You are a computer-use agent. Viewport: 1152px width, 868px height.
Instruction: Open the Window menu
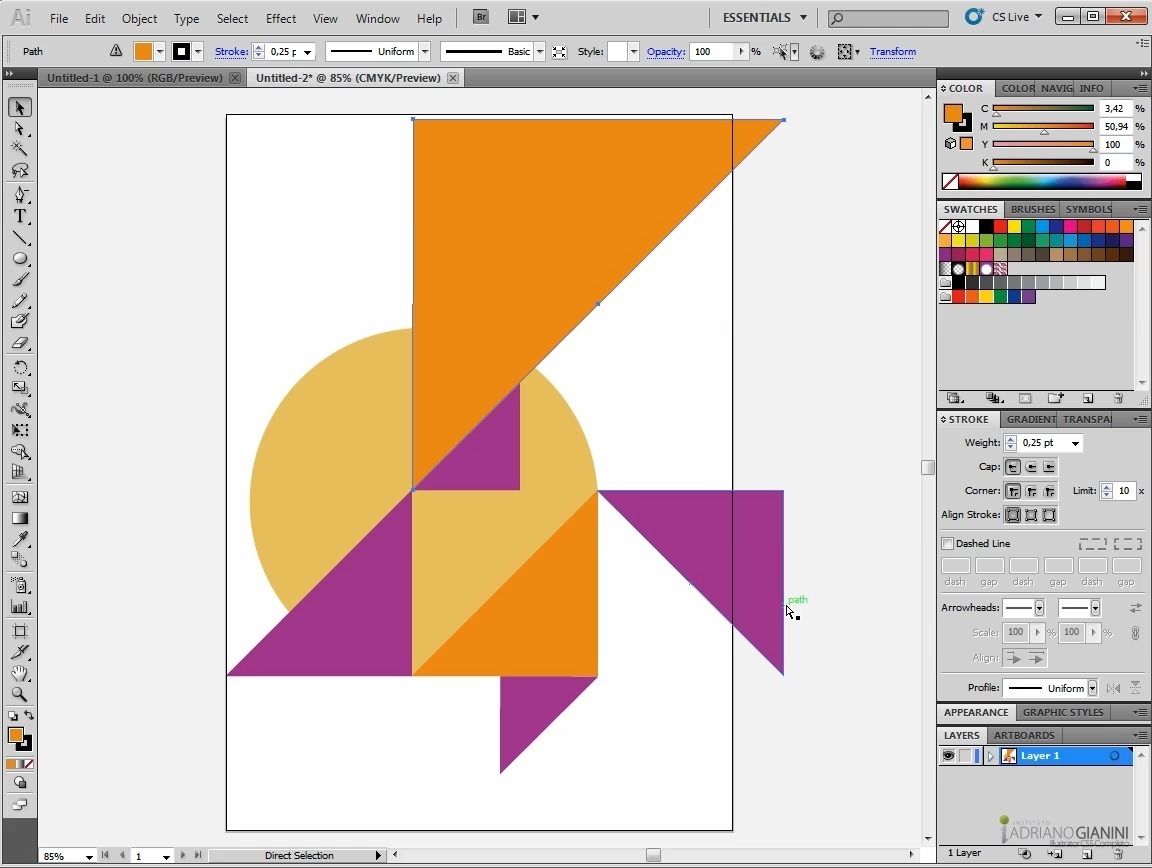pyautogui.click(x=378, y=18)
